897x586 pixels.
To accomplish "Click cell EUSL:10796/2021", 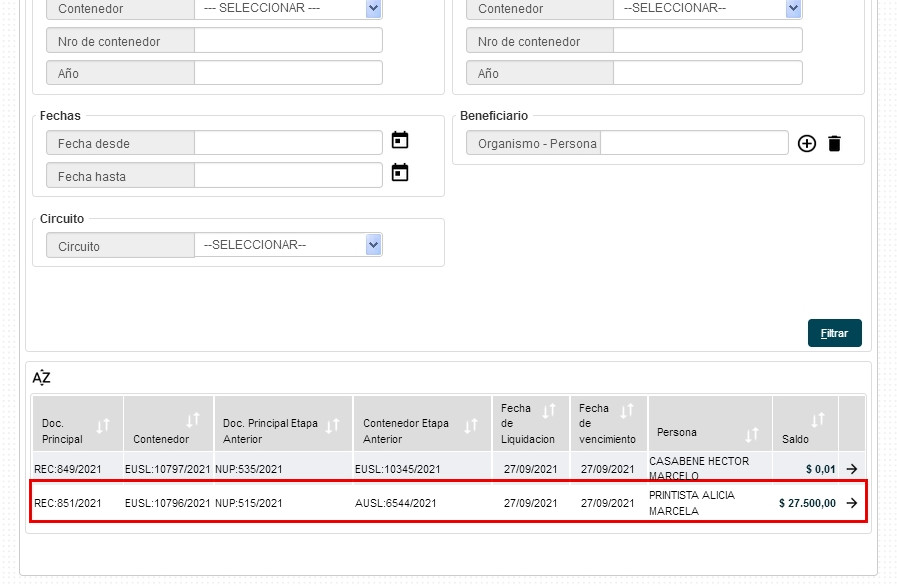I will pyautogui.click(x=168, y=503).
